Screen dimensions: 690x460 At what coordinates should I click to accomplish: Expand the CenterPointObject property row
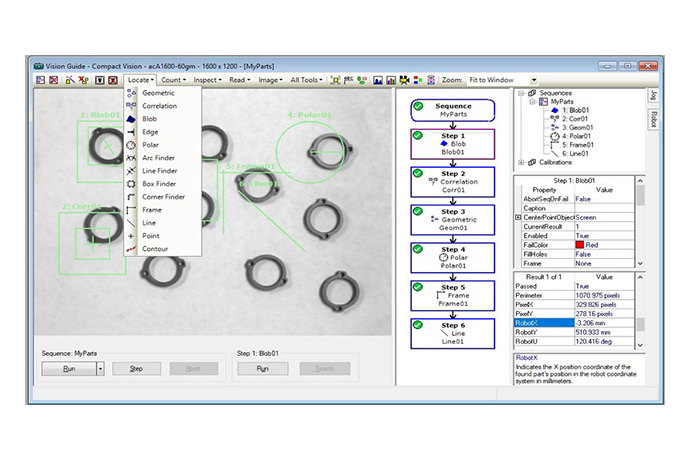pos(517,216)
